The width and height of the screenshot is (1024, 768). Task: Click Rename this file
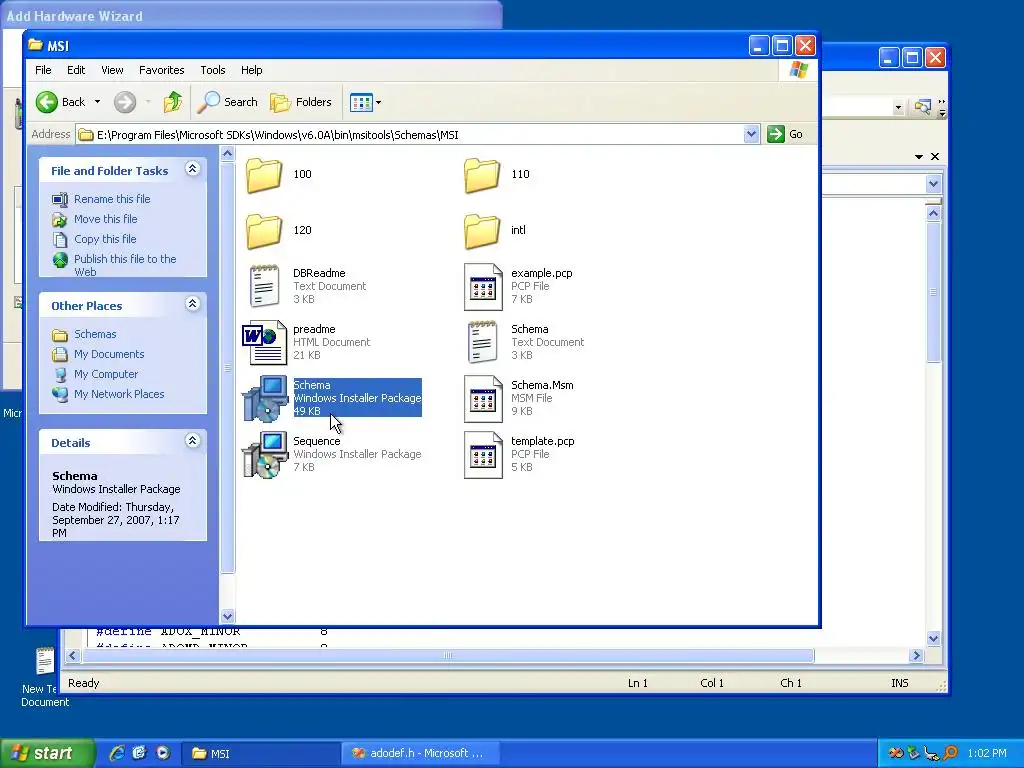point(112,199)
